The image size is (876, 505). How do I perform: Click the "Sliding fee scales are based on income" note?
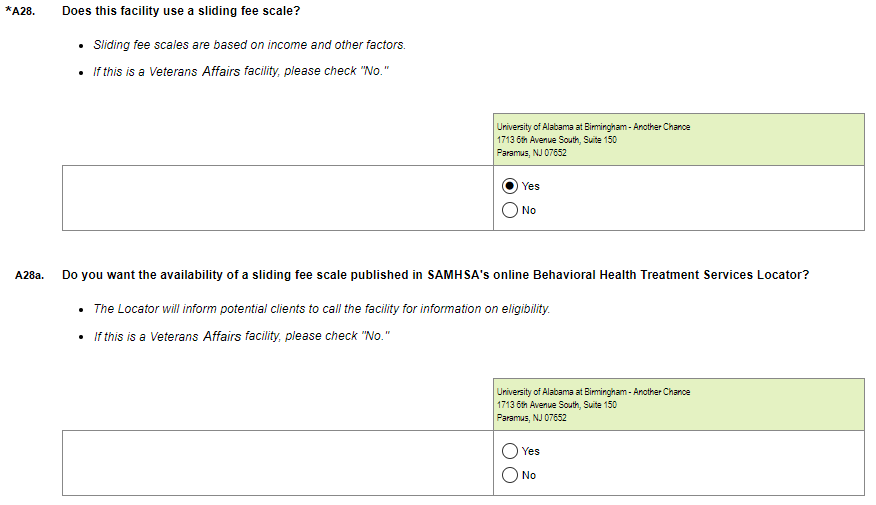click(249, 45)
